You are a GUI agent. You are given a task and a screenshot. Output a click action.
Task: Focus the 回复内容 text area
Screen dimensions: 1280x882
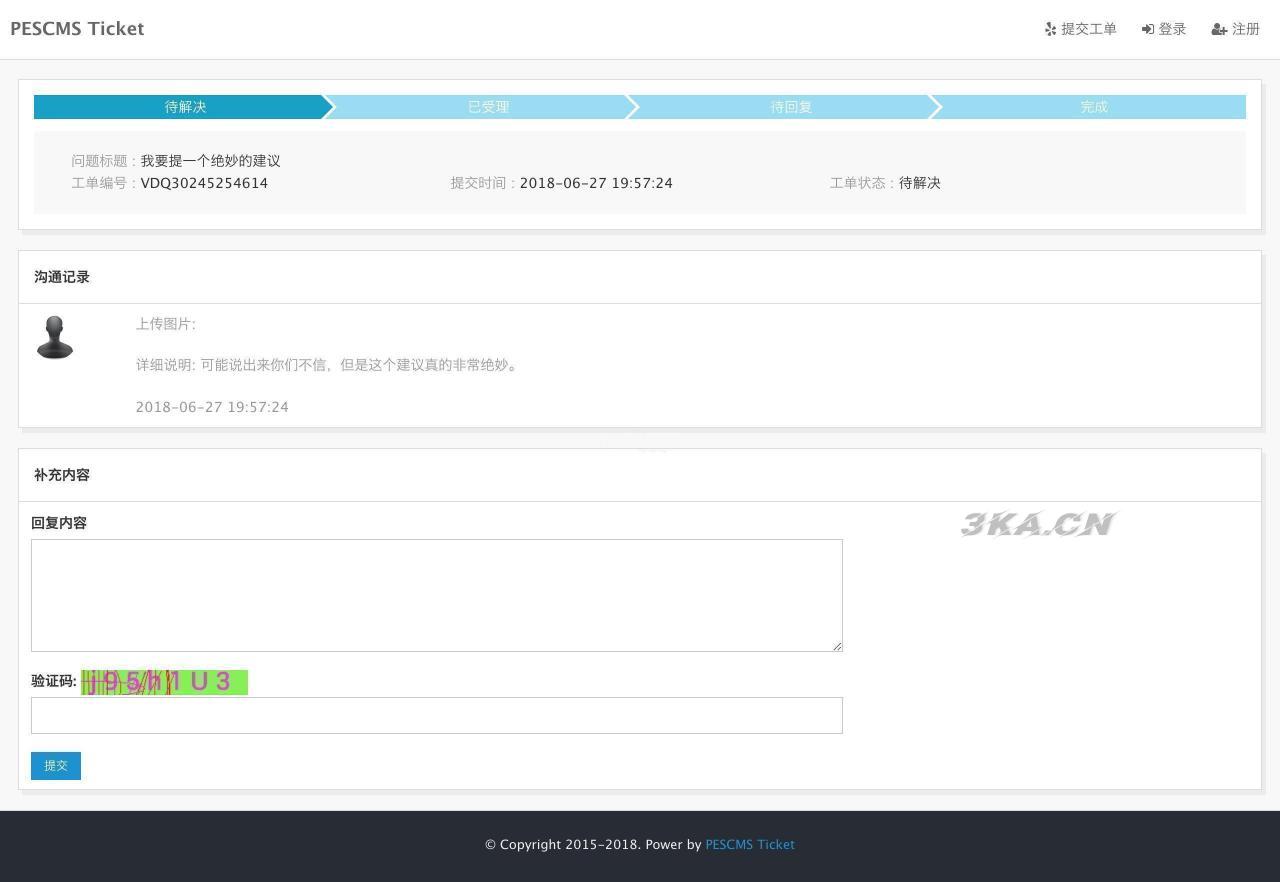coord(436,595)
